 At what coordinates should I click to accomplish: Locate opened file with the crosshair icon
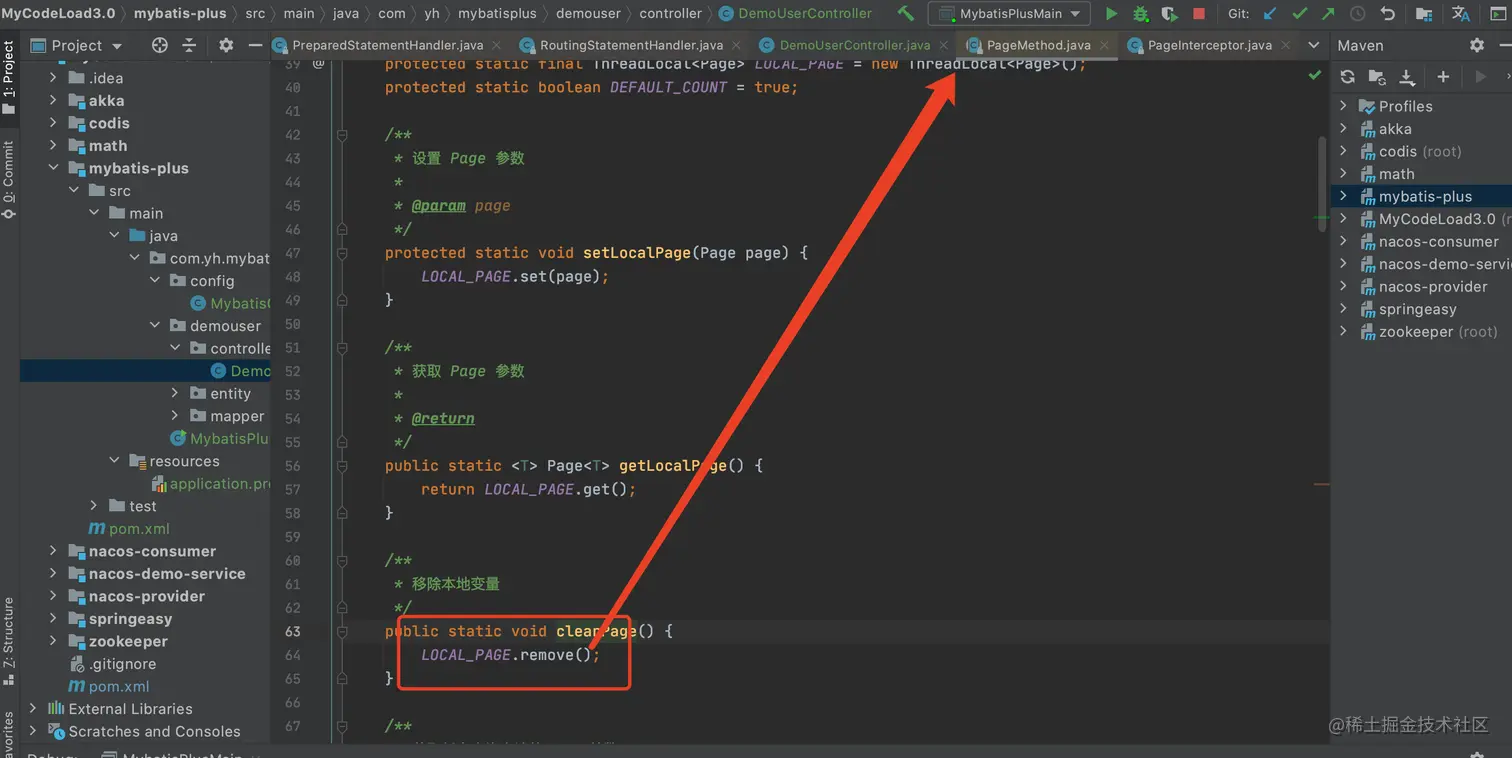tap(159, 45)
